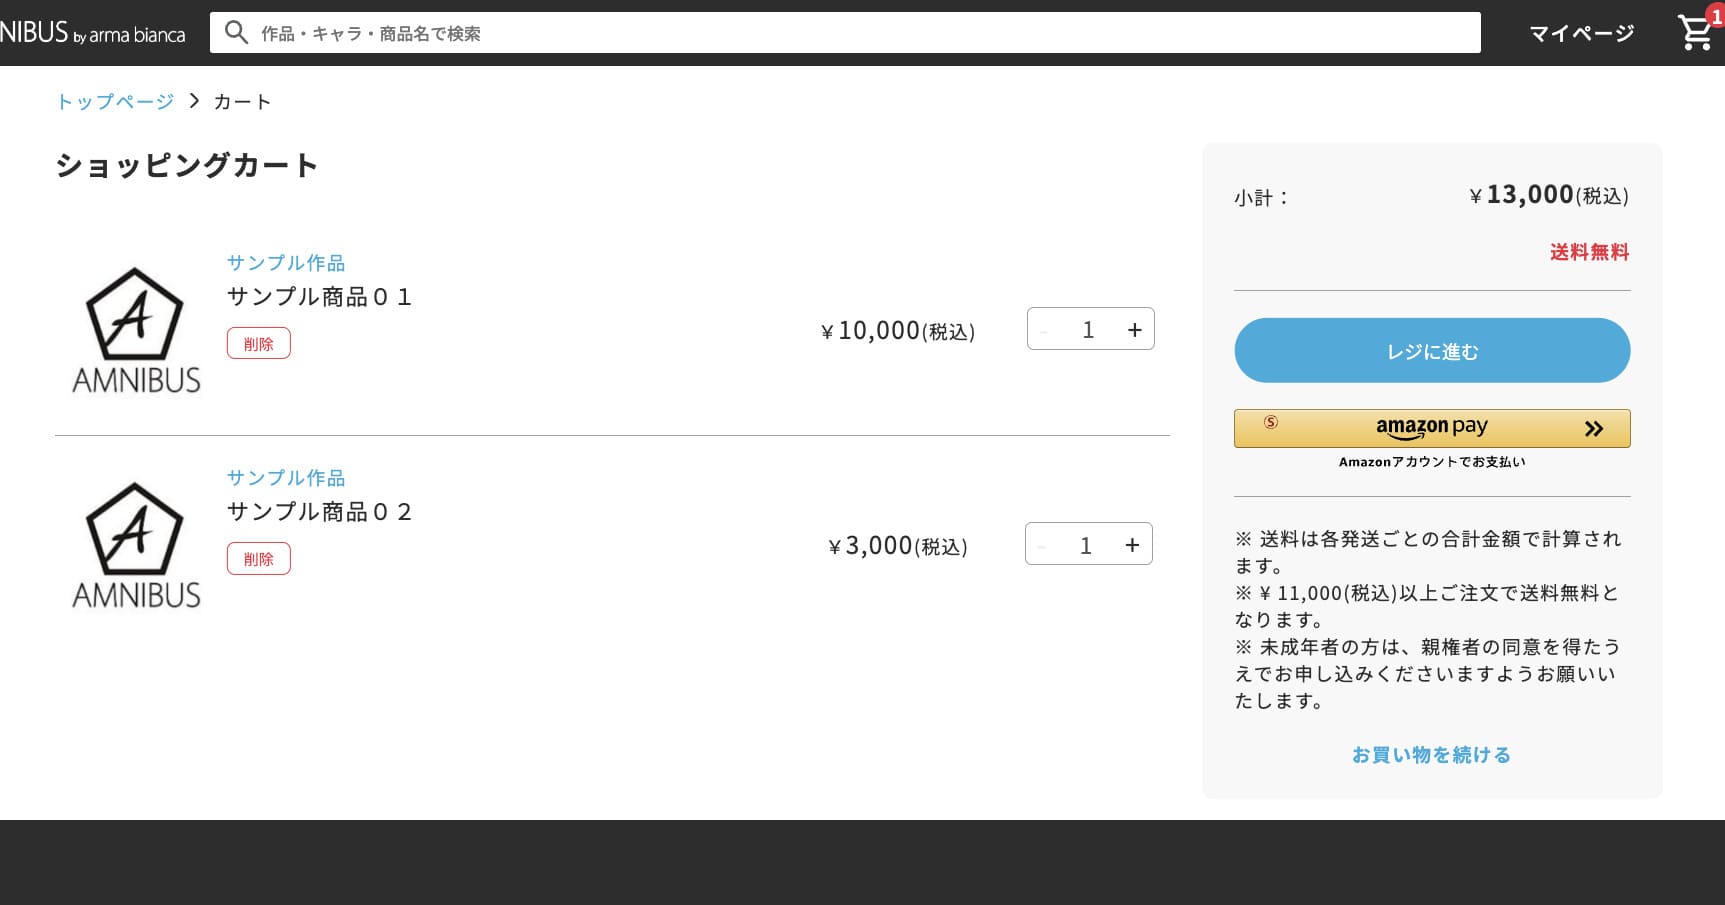Go to トップページ via breadcrumb

tap(115, 101)
